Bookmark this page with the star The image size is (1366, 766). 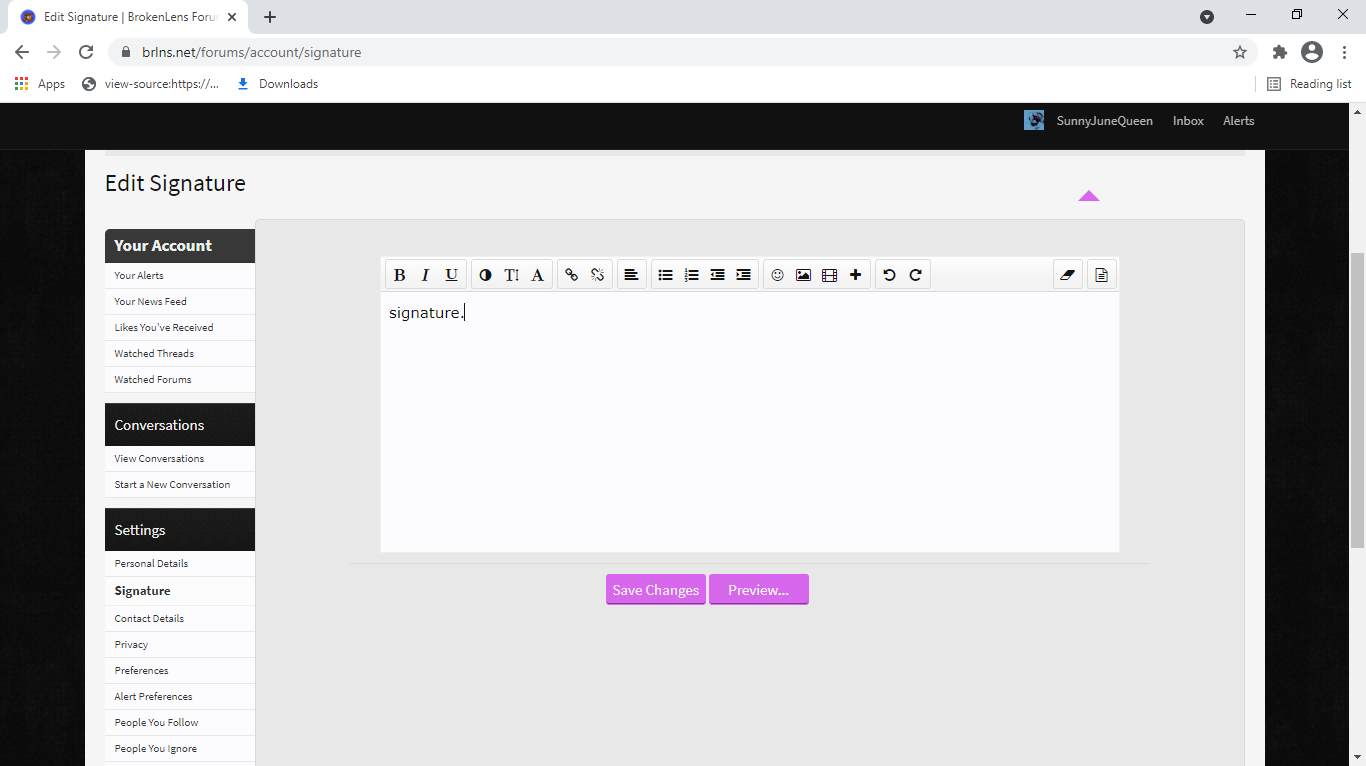pos(1240,52)
